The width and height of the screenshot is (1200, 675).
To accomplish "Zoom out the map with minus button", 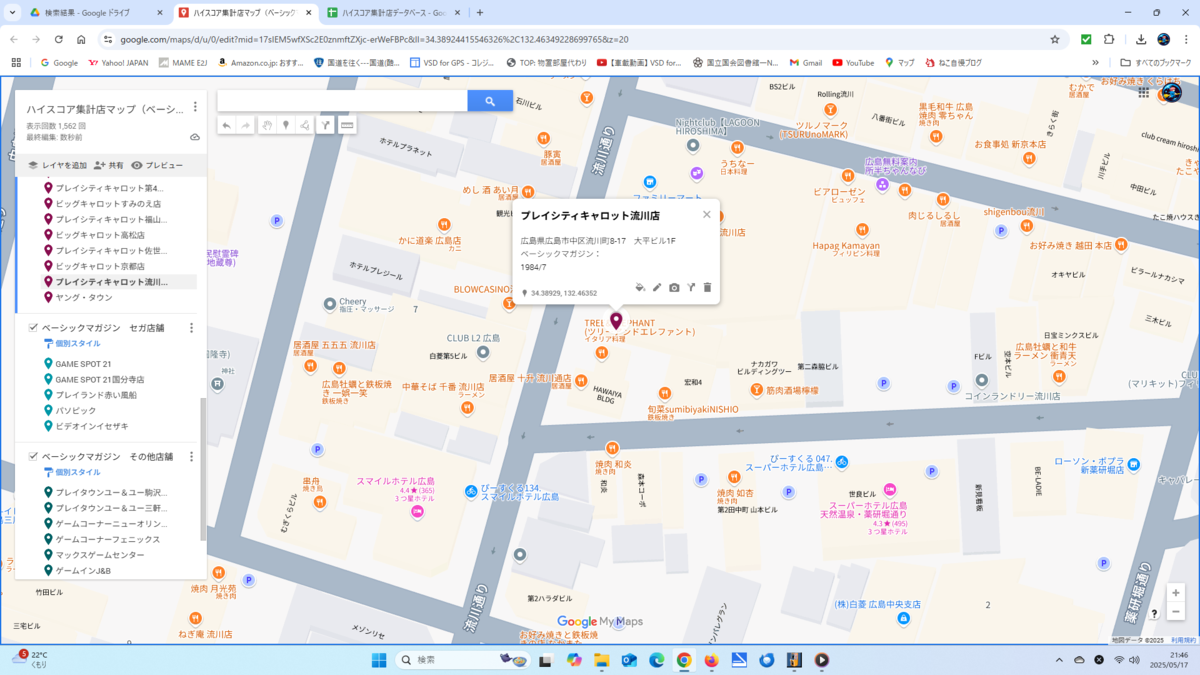I will point(1176,612).
